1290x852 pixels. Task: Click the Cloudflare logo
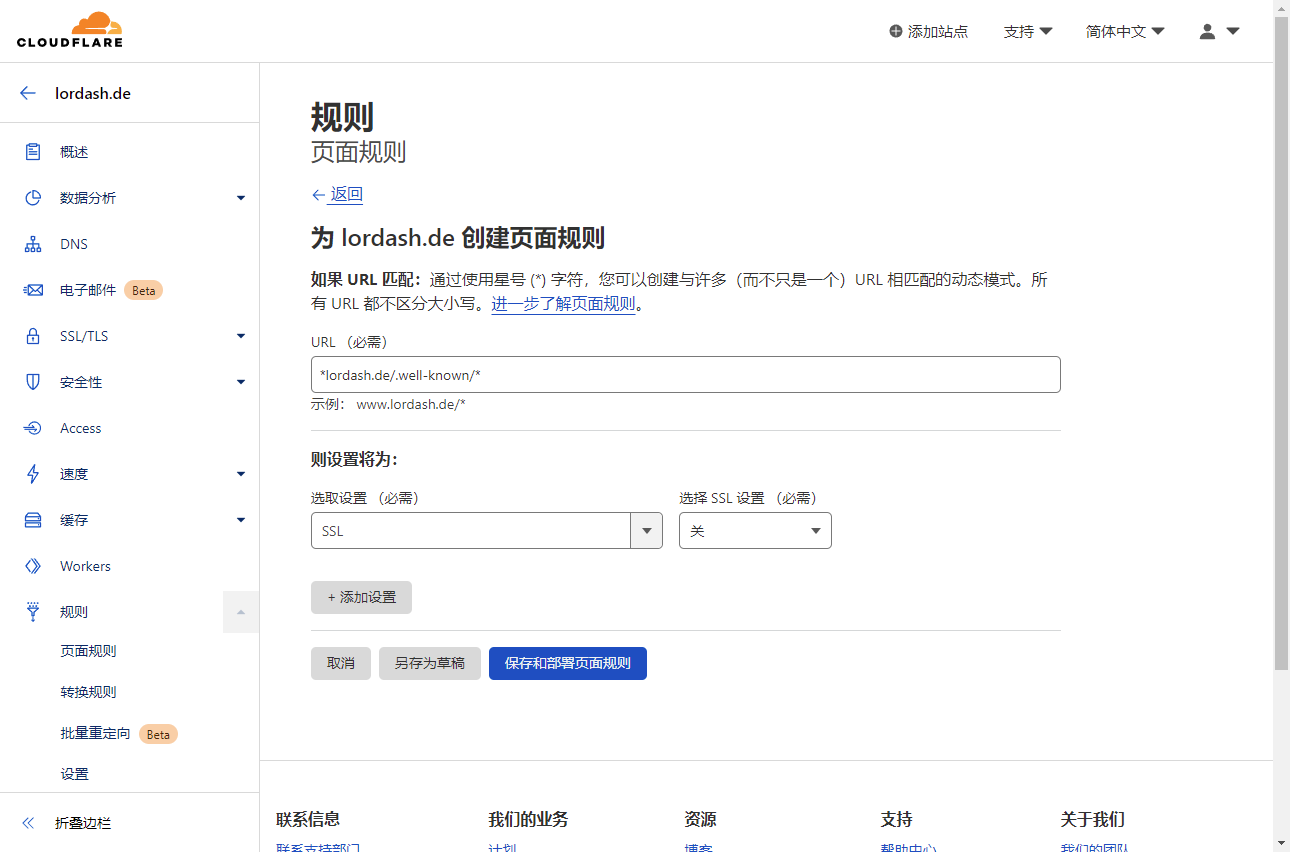pyautogui.click(x=70, y=30)
